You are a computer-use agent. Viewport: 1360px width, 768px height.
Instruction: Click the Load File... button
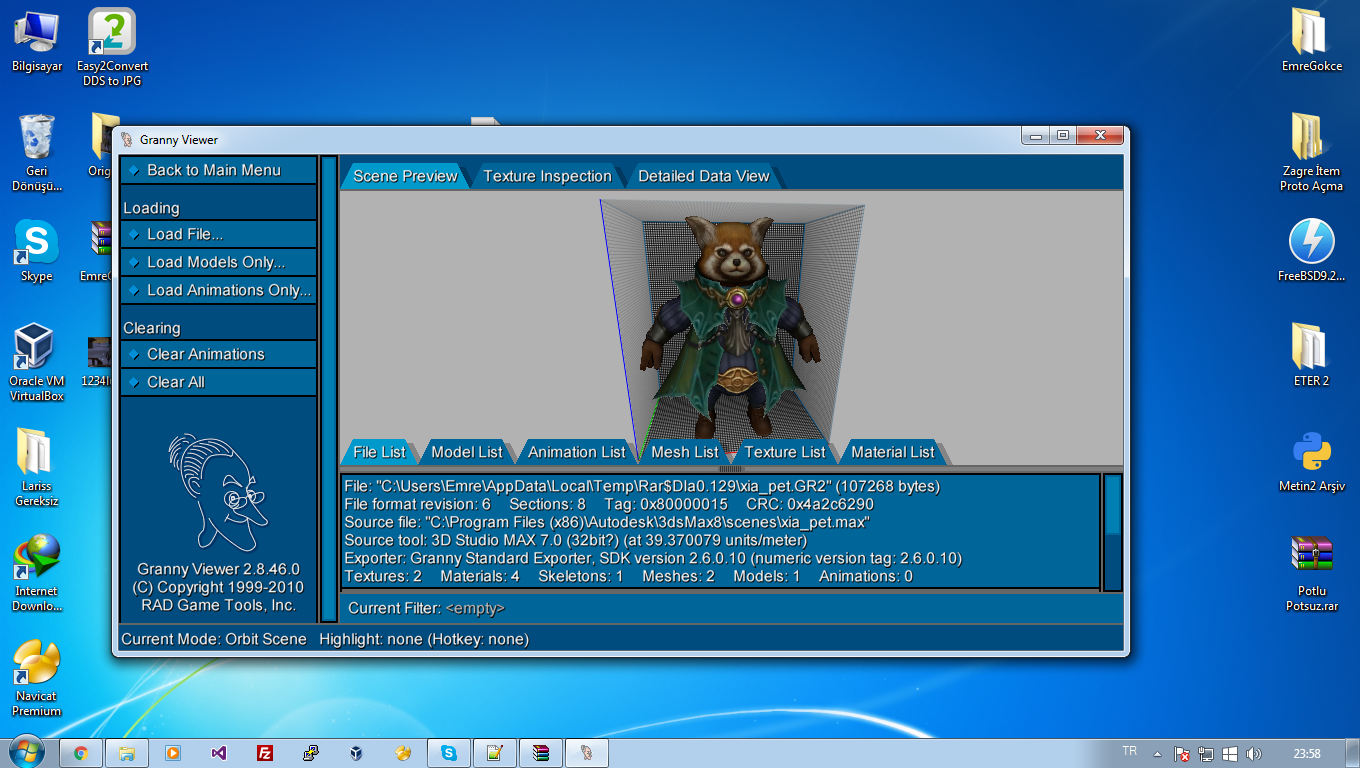[219, 234]
